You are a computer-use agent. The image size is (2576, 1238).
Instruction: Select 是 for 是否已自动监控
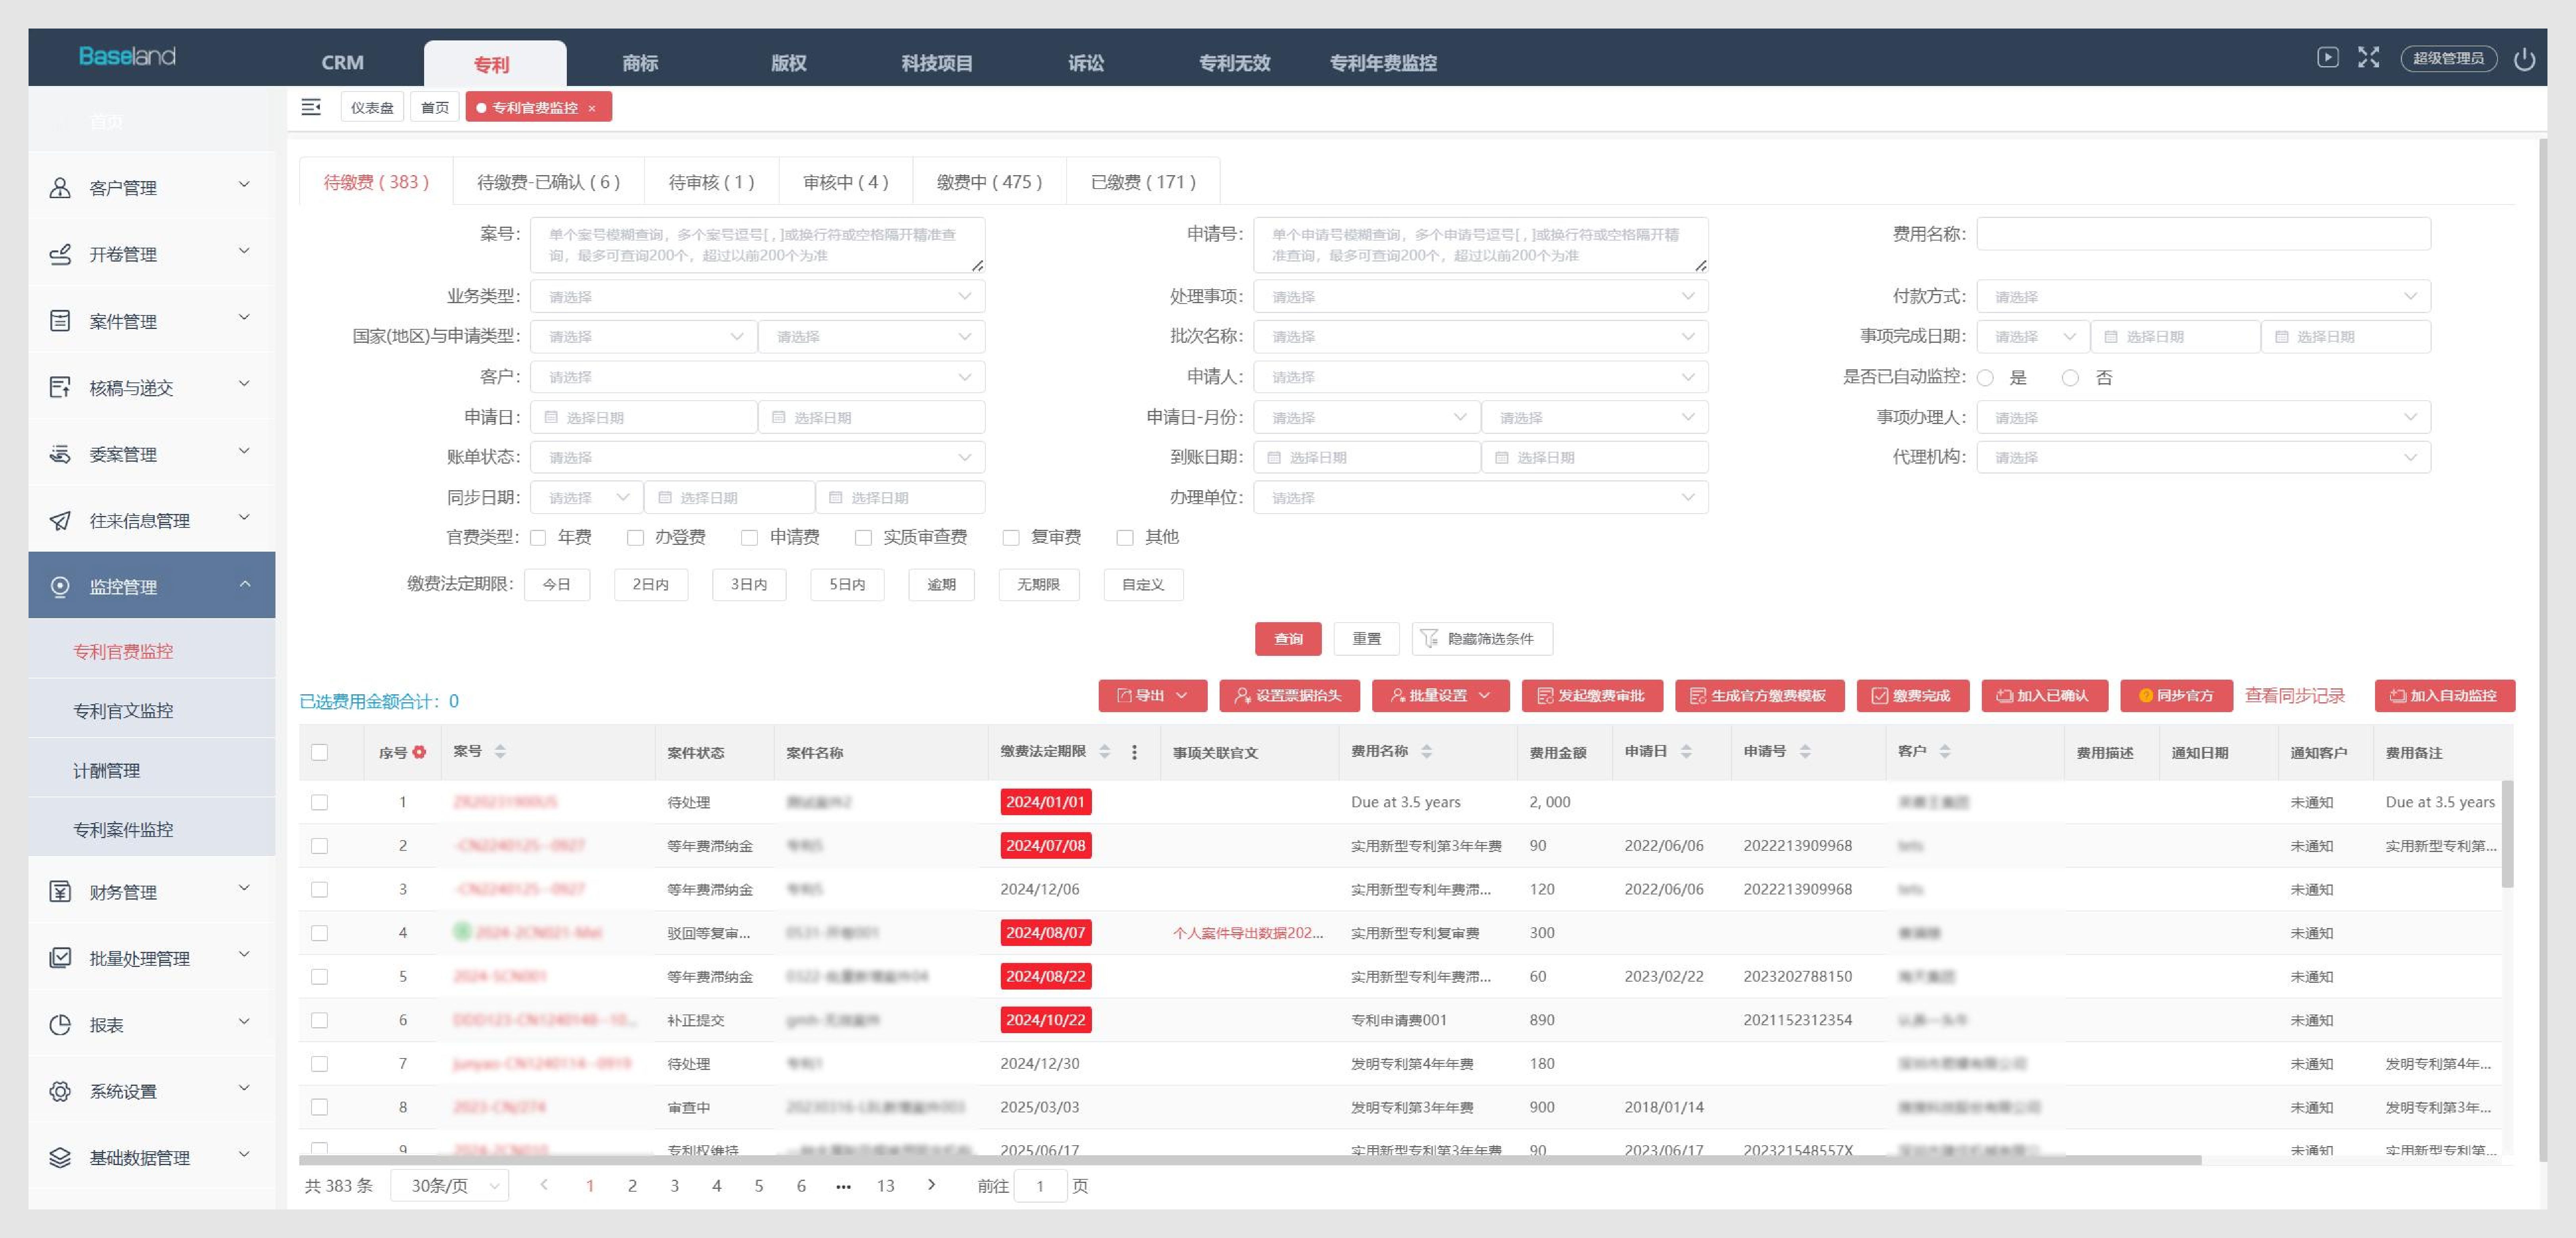coord(1986,378)
